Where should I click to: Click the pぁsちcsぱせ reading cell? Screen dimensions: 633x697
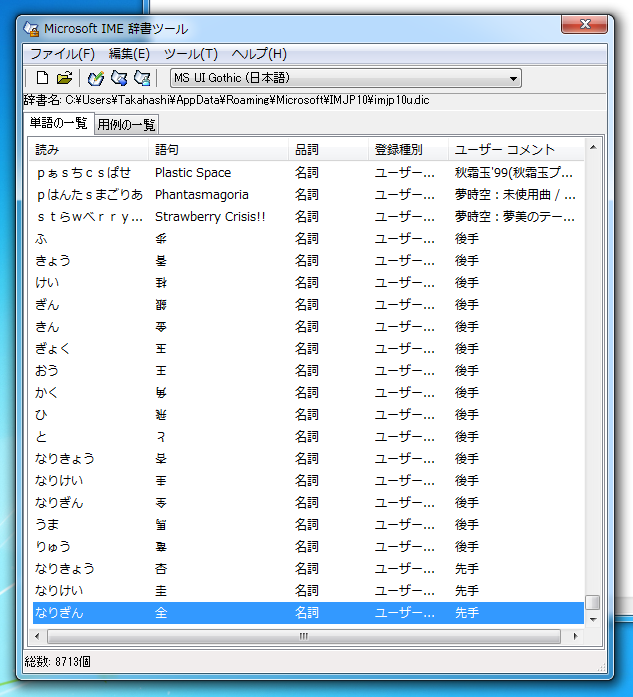coord(84,172)
